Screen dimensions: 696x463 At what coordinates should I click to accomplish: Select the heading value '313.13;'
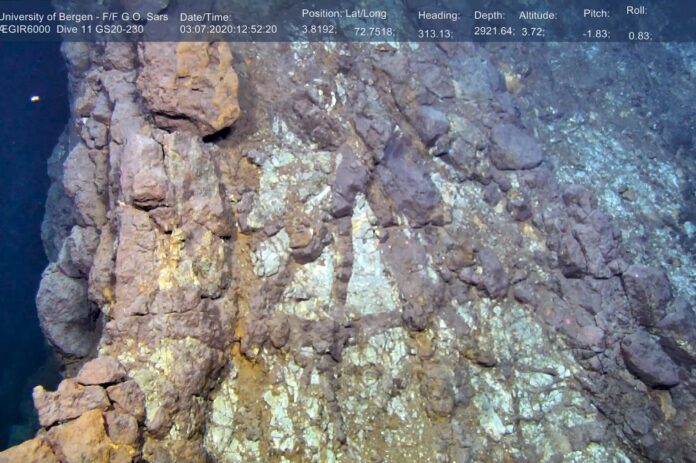point(435,34)
